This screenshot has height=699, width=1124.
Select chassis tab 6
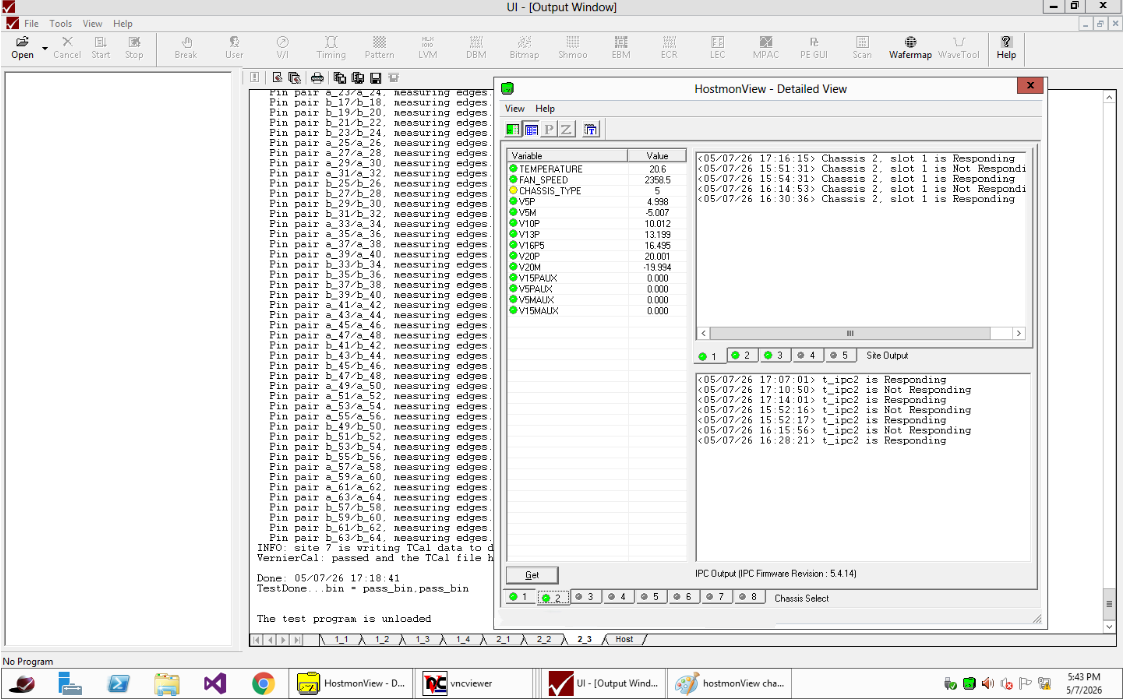click(684, 596)
